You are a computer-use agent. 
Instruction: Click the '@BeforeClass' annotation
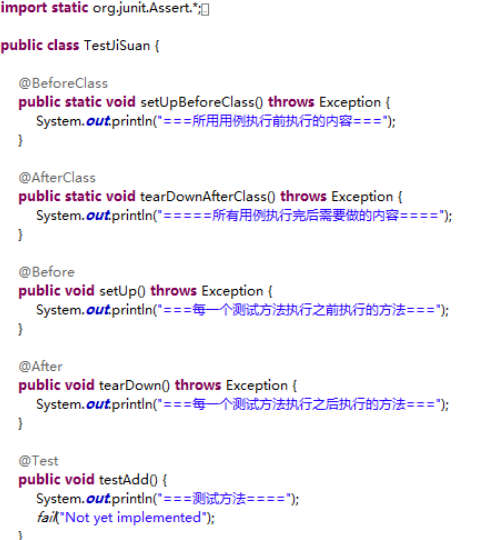63,83
